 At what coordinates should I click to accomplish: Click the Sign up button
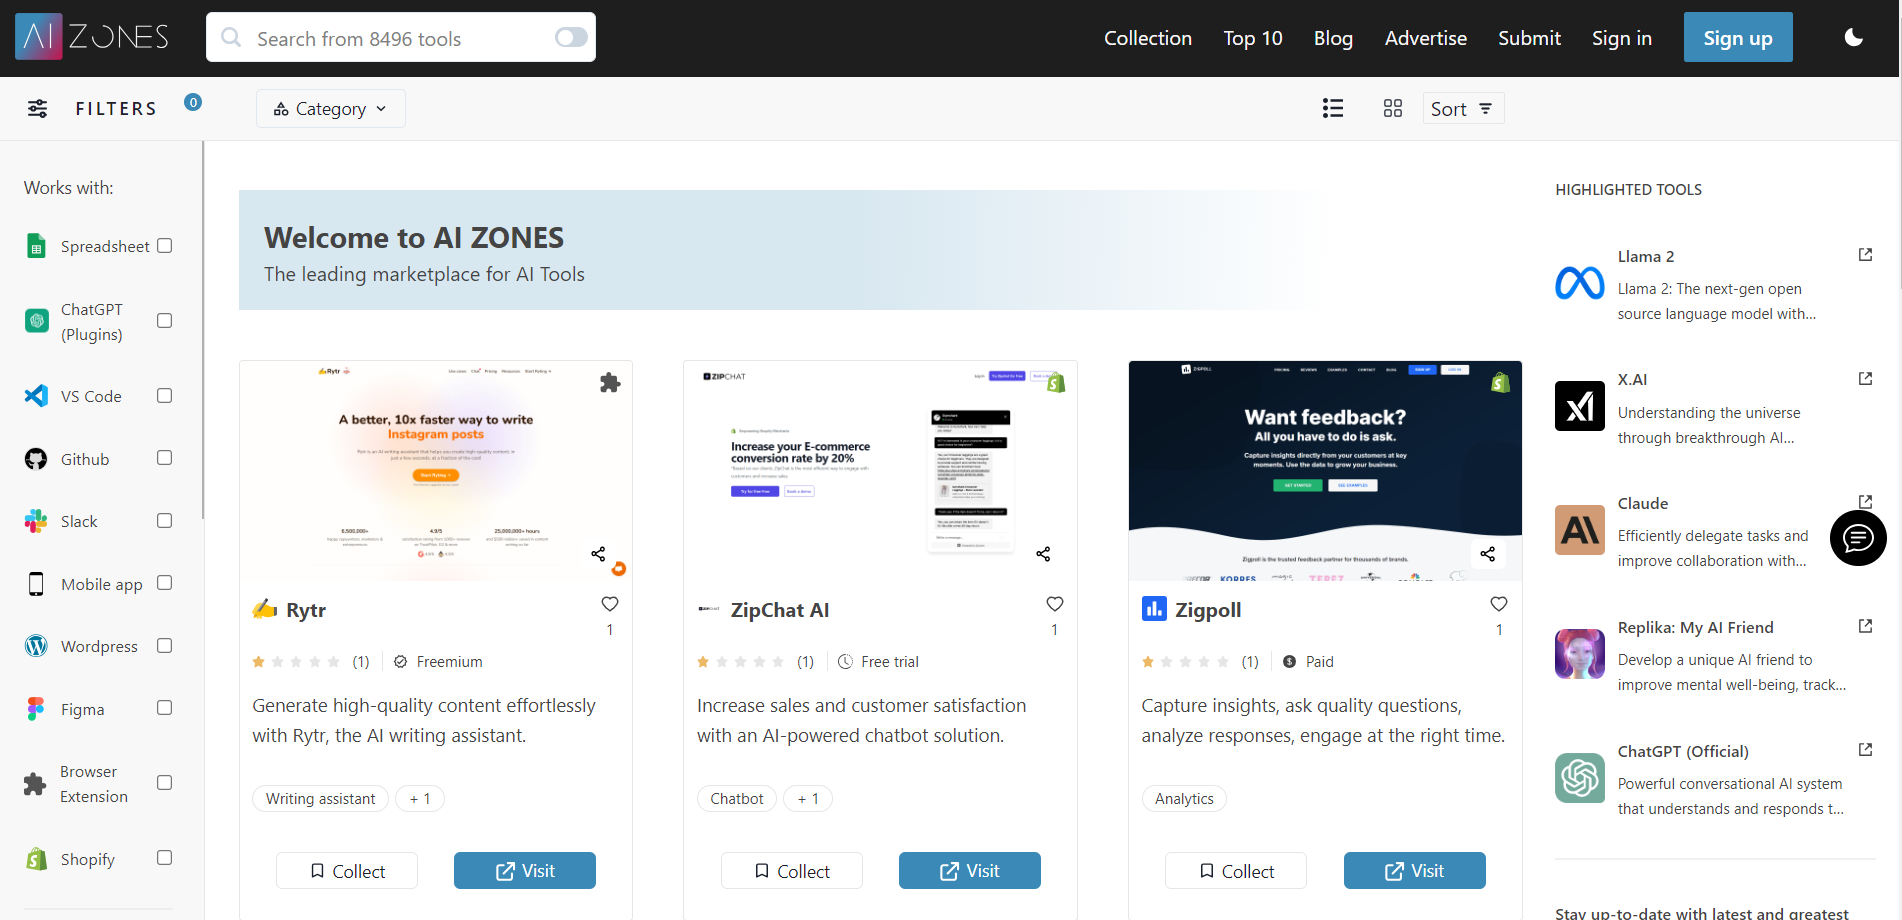coord(1738,37)
